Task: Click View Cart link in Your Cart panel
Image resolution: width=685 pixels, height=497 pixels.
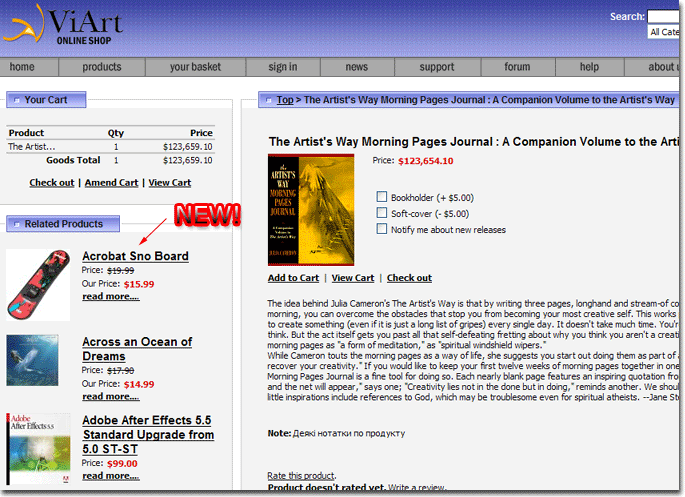Action: click(170, 183)
